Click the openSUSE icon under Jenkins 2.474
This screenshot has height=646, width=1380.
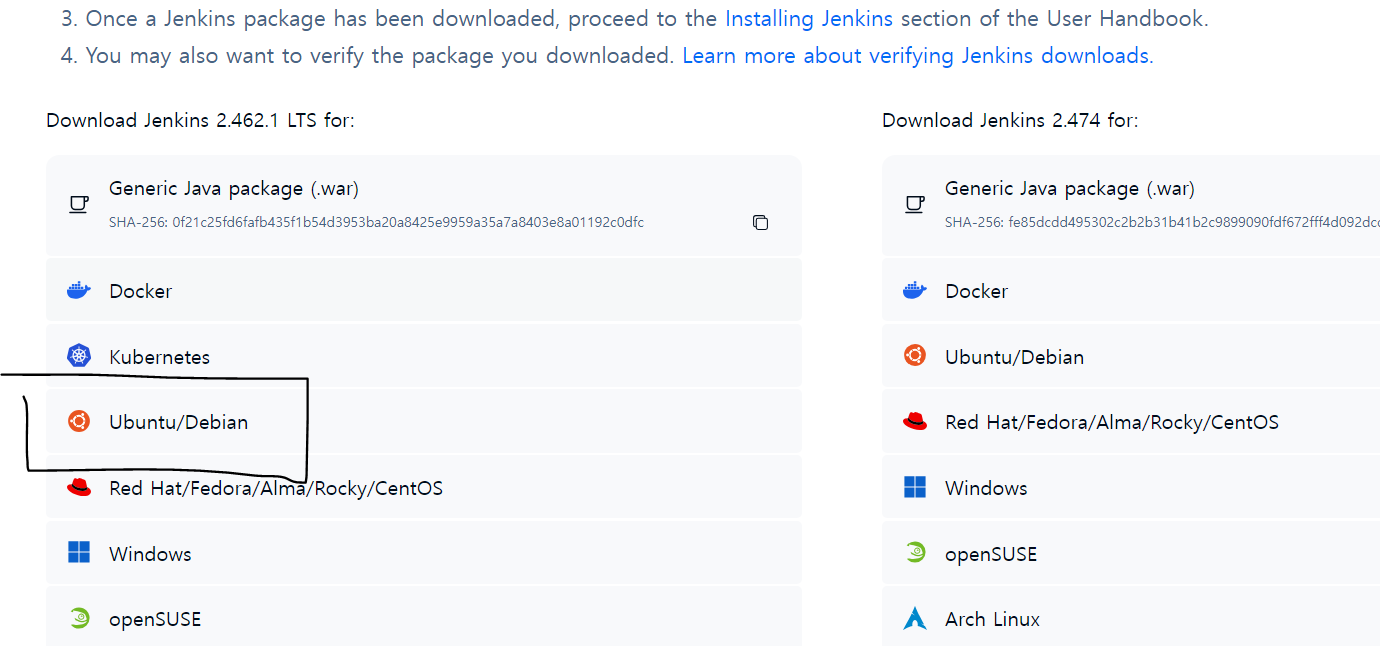tap(915, 553)
